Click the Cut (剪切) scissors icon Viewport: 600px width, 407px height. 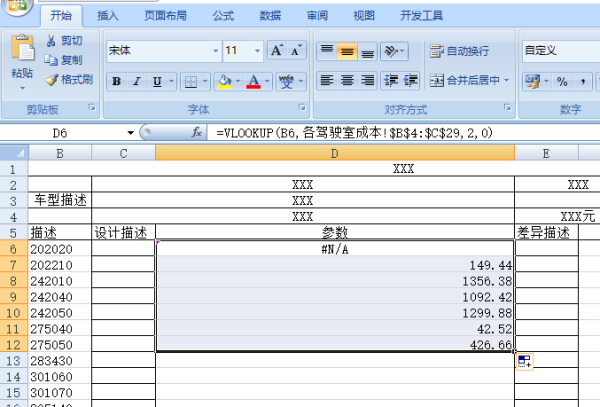(51, 41)
